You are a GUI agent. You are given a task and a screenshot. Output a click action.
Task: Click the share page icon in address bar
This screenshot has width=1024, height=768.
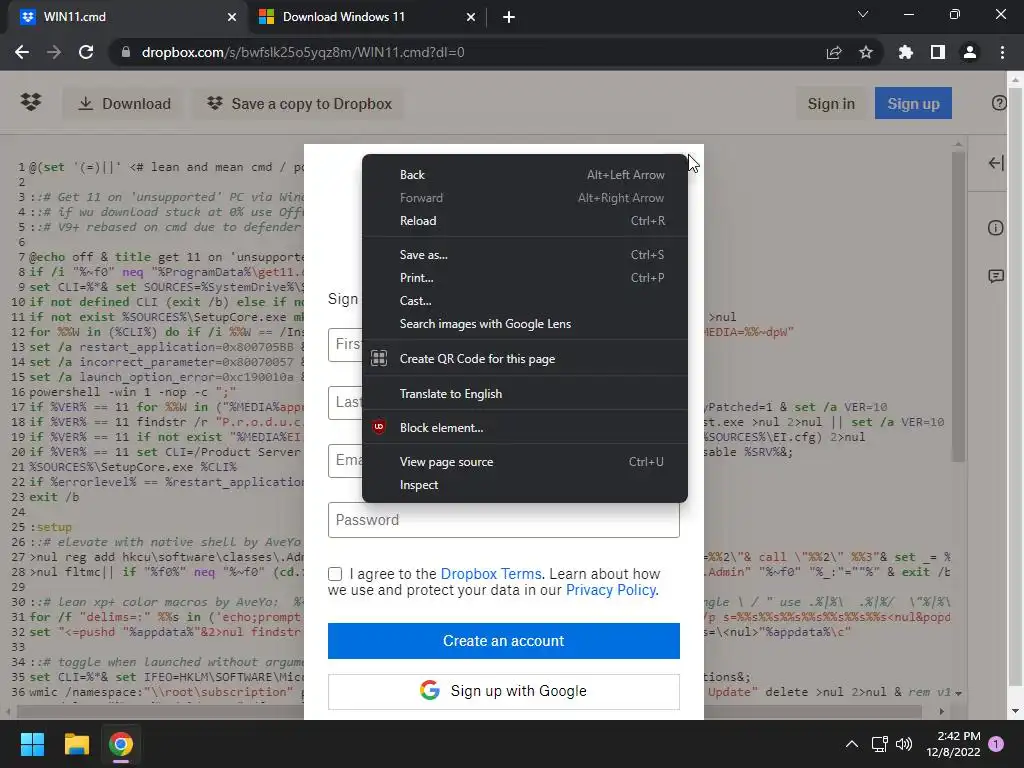(x=834, y=52)
